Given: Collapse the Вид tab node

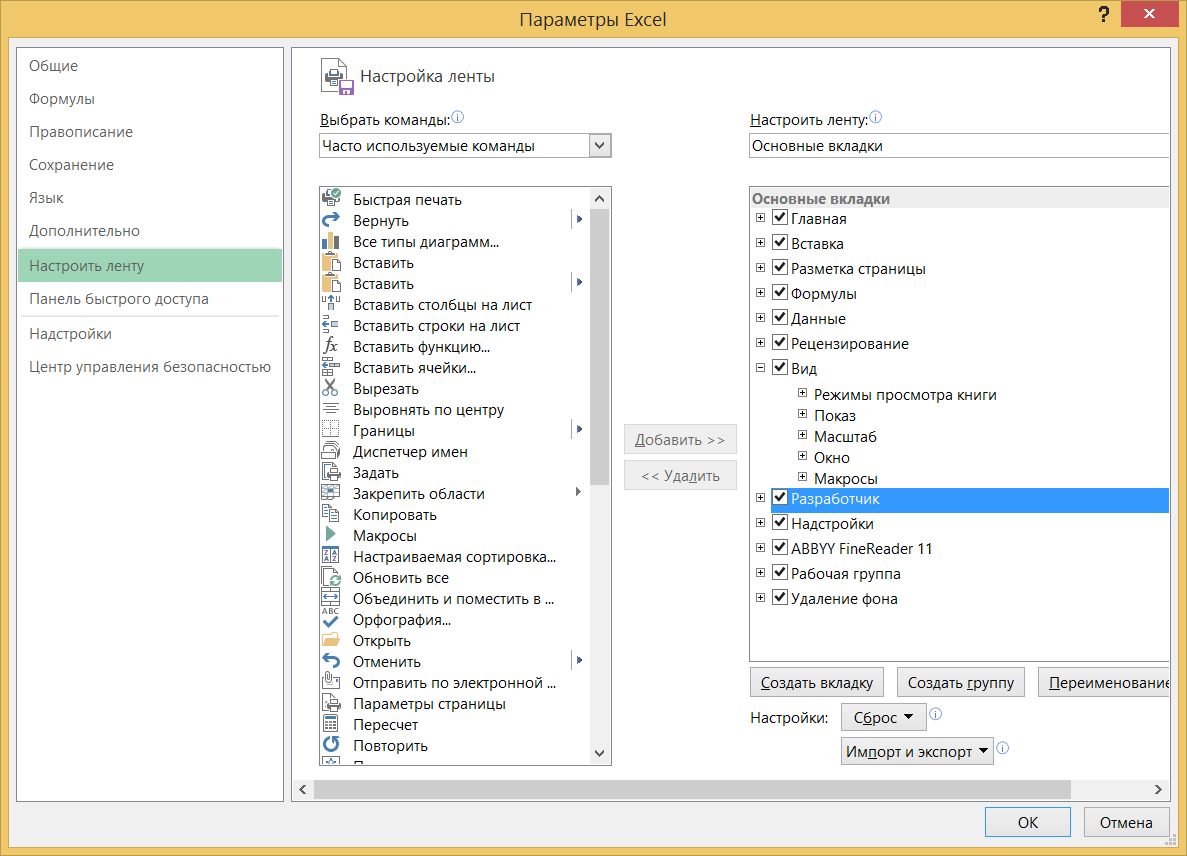Looking at the screenshot, I should coord(761,368).
